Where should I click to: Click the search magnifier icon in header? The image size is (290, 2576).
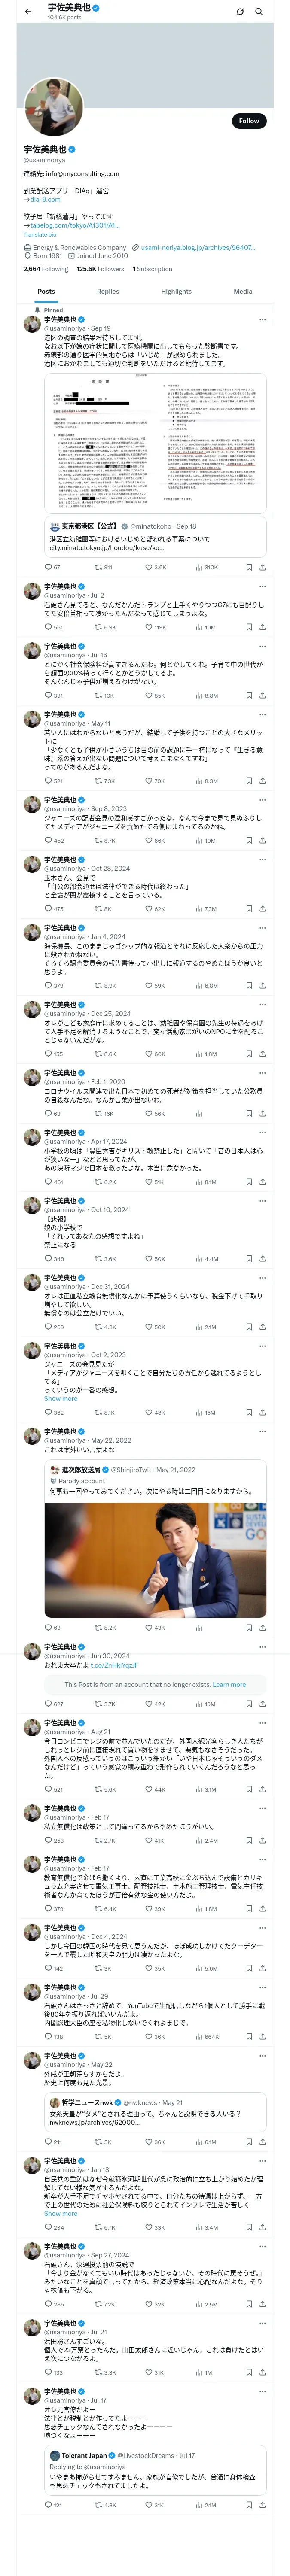point(259,11)
